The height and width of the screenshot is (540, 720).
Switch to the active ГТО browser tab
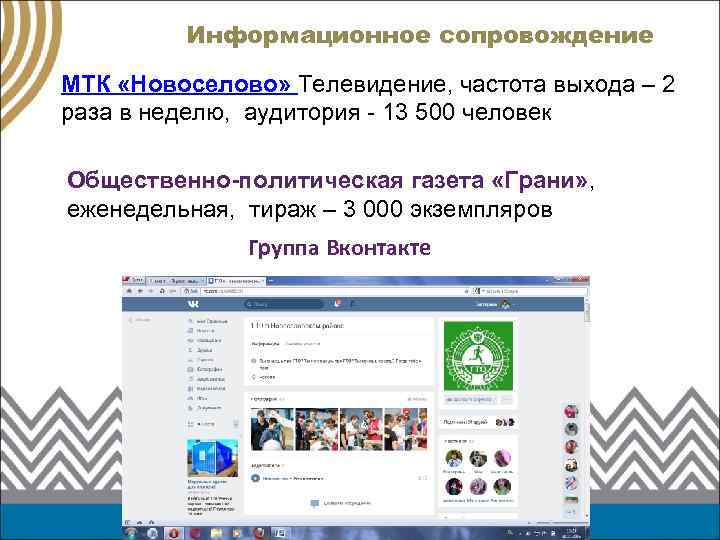(235, 280)
